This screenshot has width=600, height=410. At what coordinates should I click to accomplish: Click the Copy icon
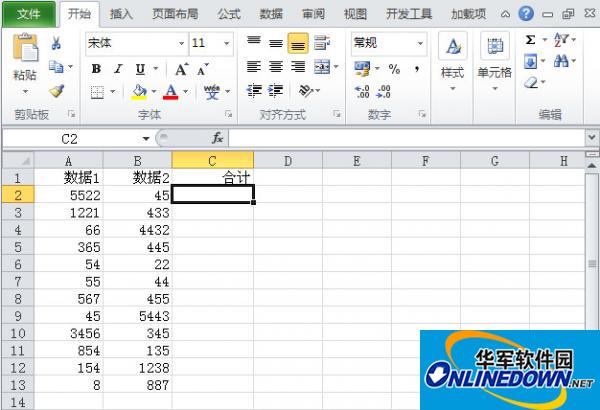tap(56, 67)
